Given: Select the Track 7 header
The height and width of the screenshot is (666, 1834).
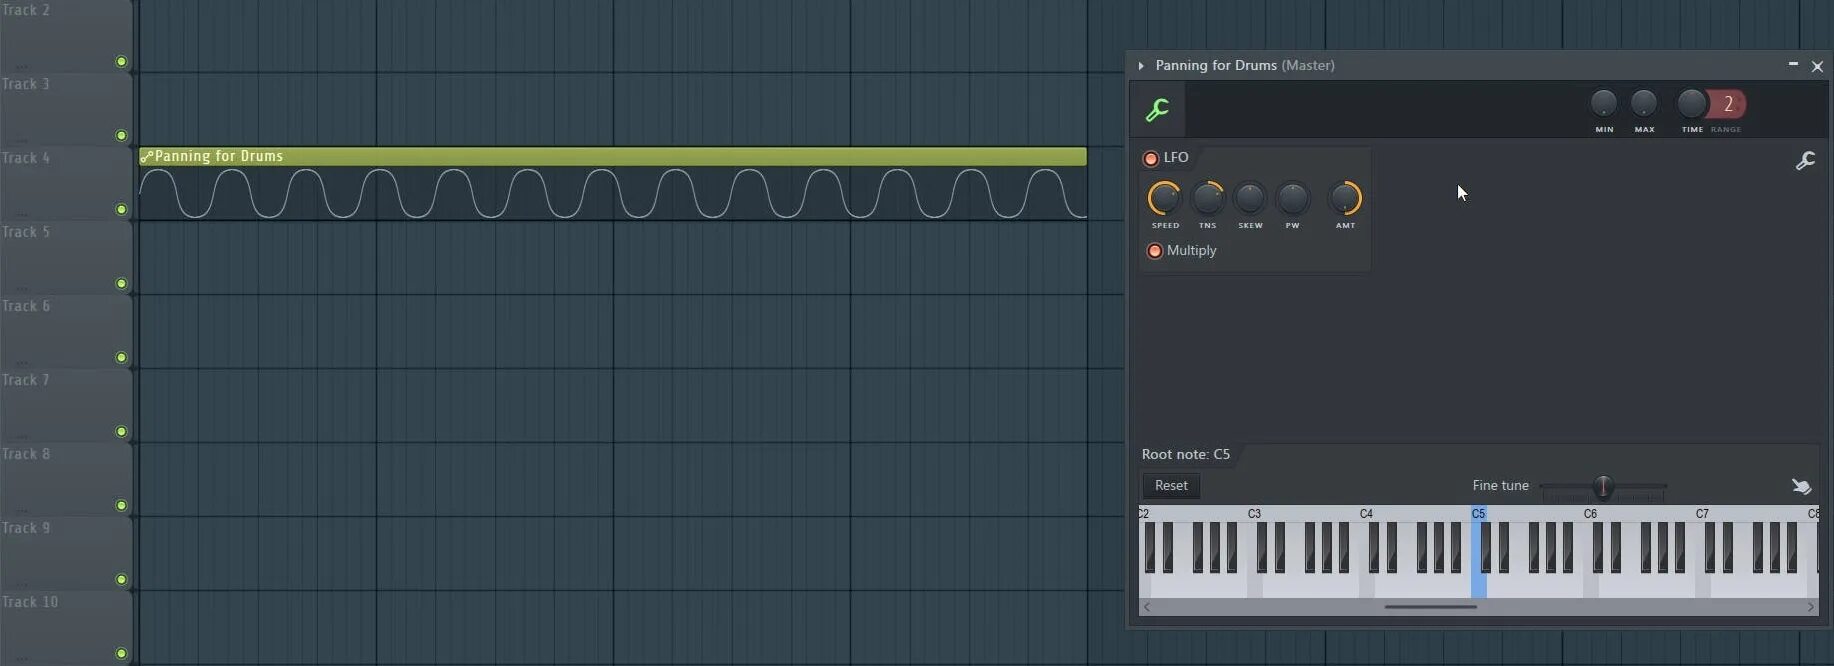Looking at the screenshot, I should tap(66, 406).
